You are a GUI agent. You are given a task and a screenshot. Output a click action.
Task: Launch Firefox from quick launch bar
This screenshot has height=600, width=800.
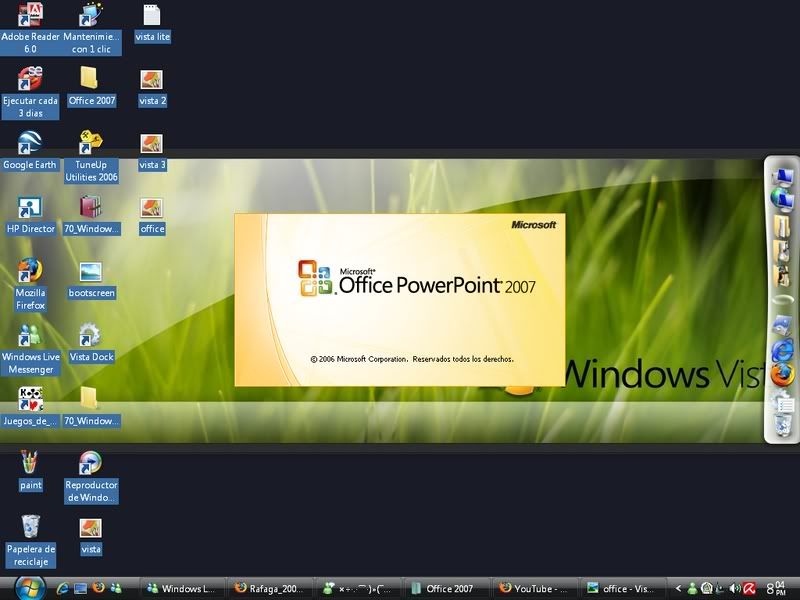tap(98, 588)
